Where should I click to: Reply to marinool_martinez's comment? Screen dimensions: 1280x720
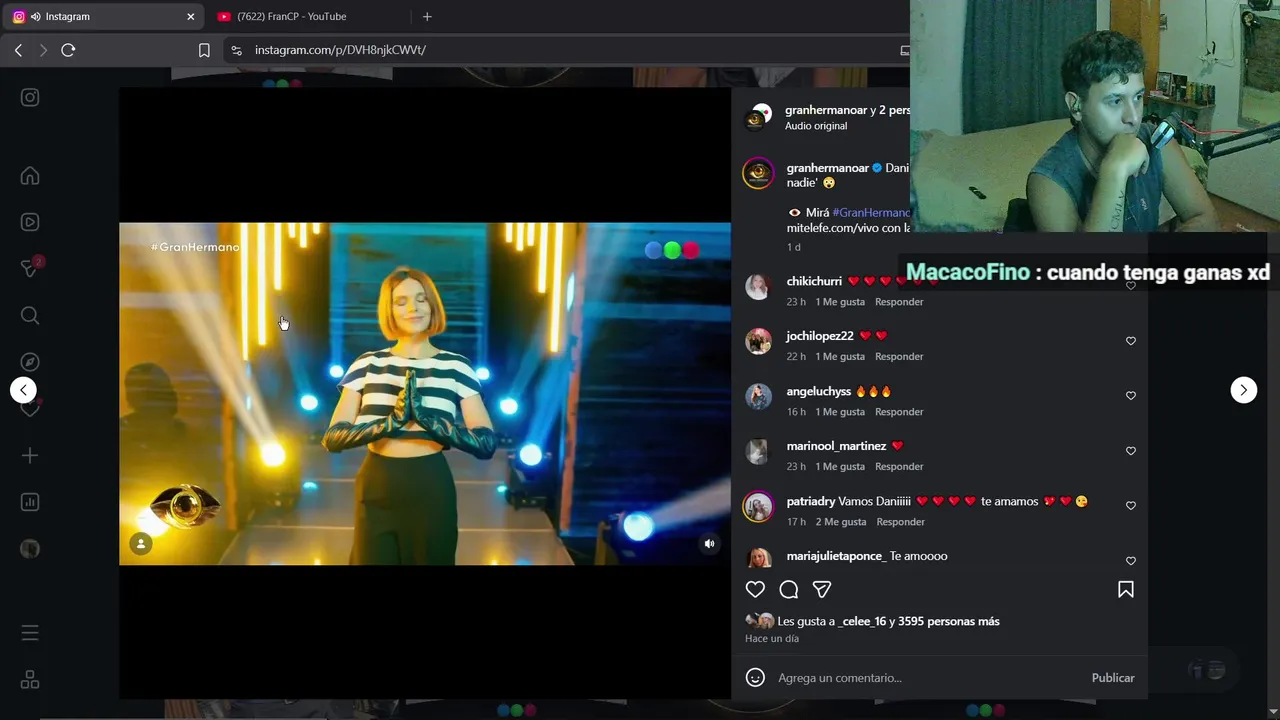[899, 467]
